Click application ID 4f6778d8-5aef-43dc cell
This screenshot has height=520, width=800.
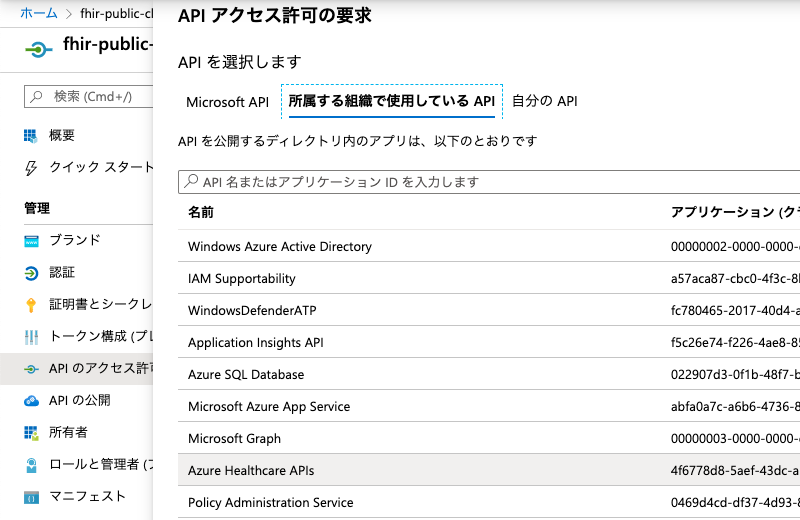(735, 471)
